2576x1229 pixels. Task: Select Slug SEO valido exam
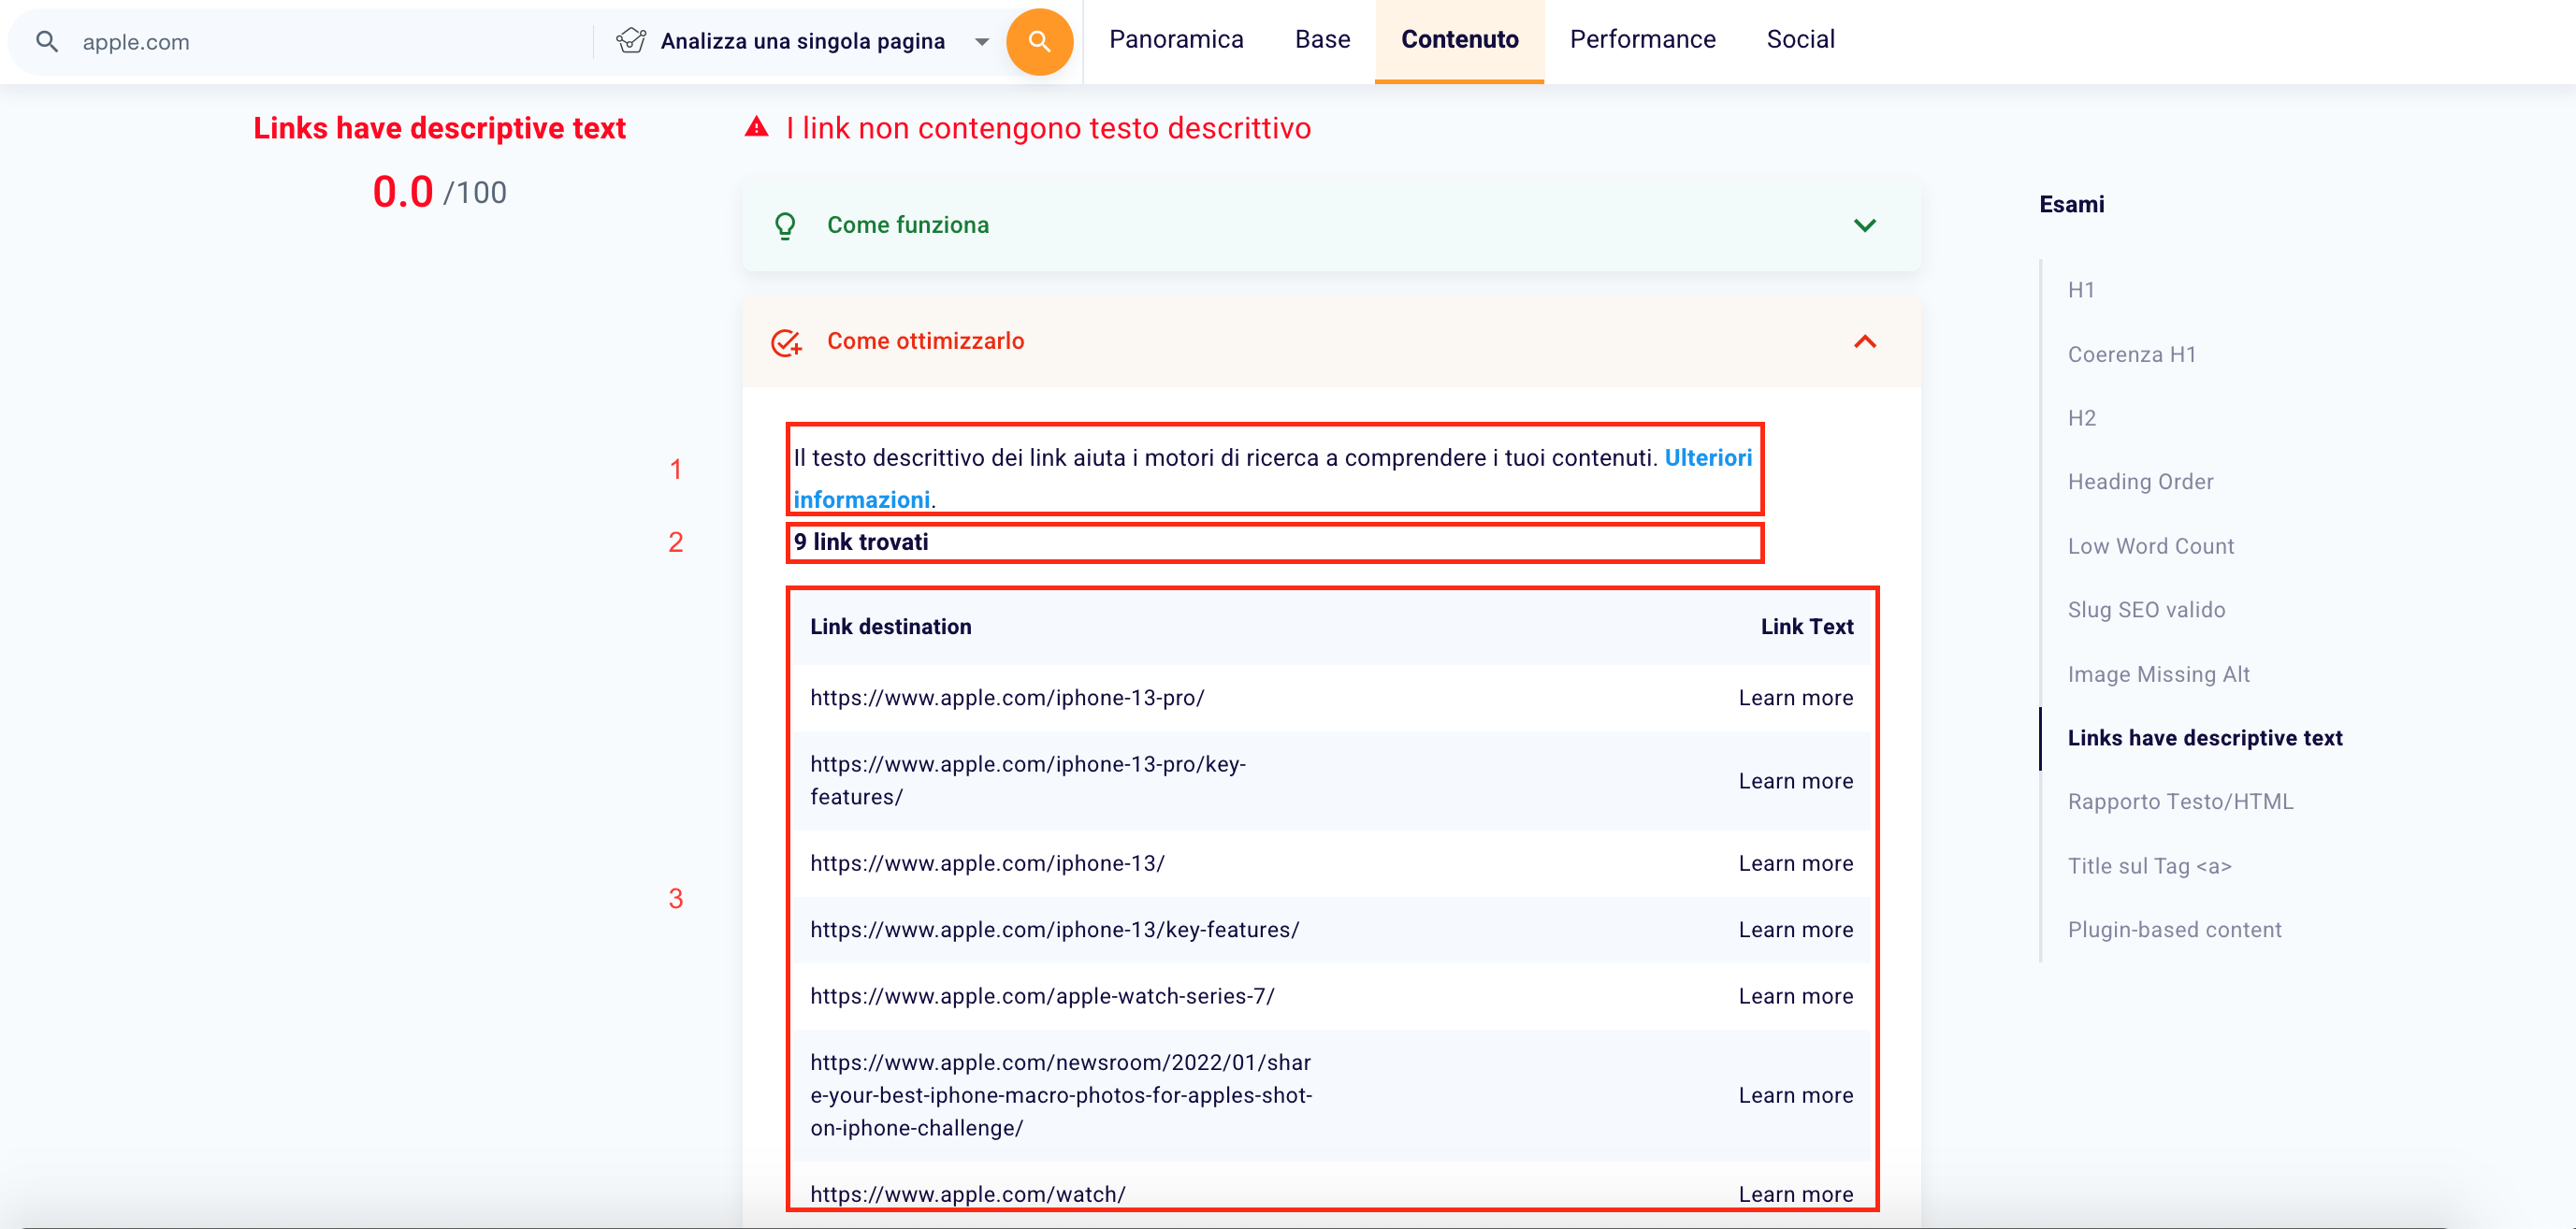(x=2146, y=610)
